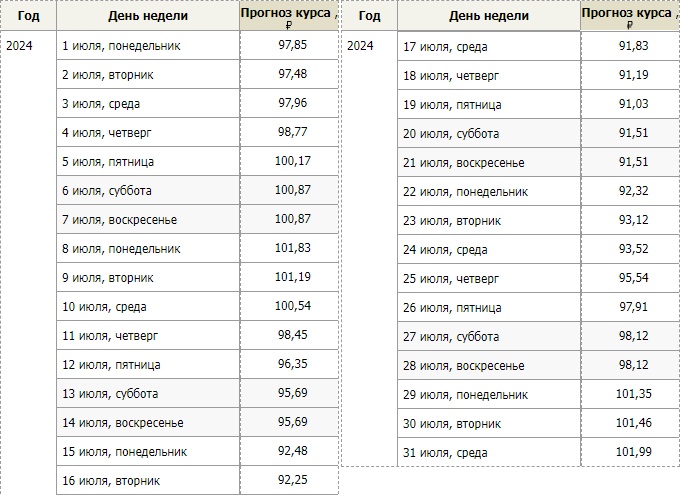Select the 101,99 forecast value

pyautogui.click(x=630, y=453)
